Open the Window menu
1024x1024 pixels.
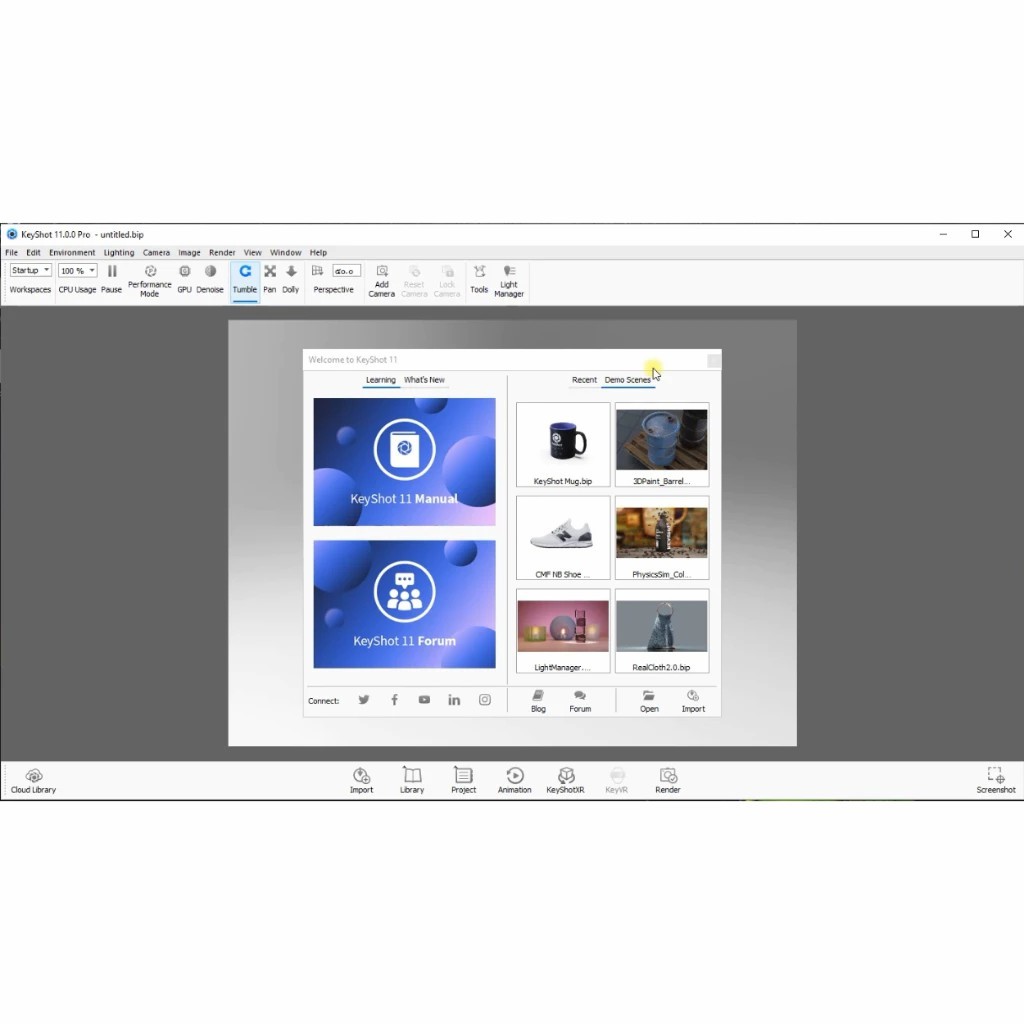285,253
